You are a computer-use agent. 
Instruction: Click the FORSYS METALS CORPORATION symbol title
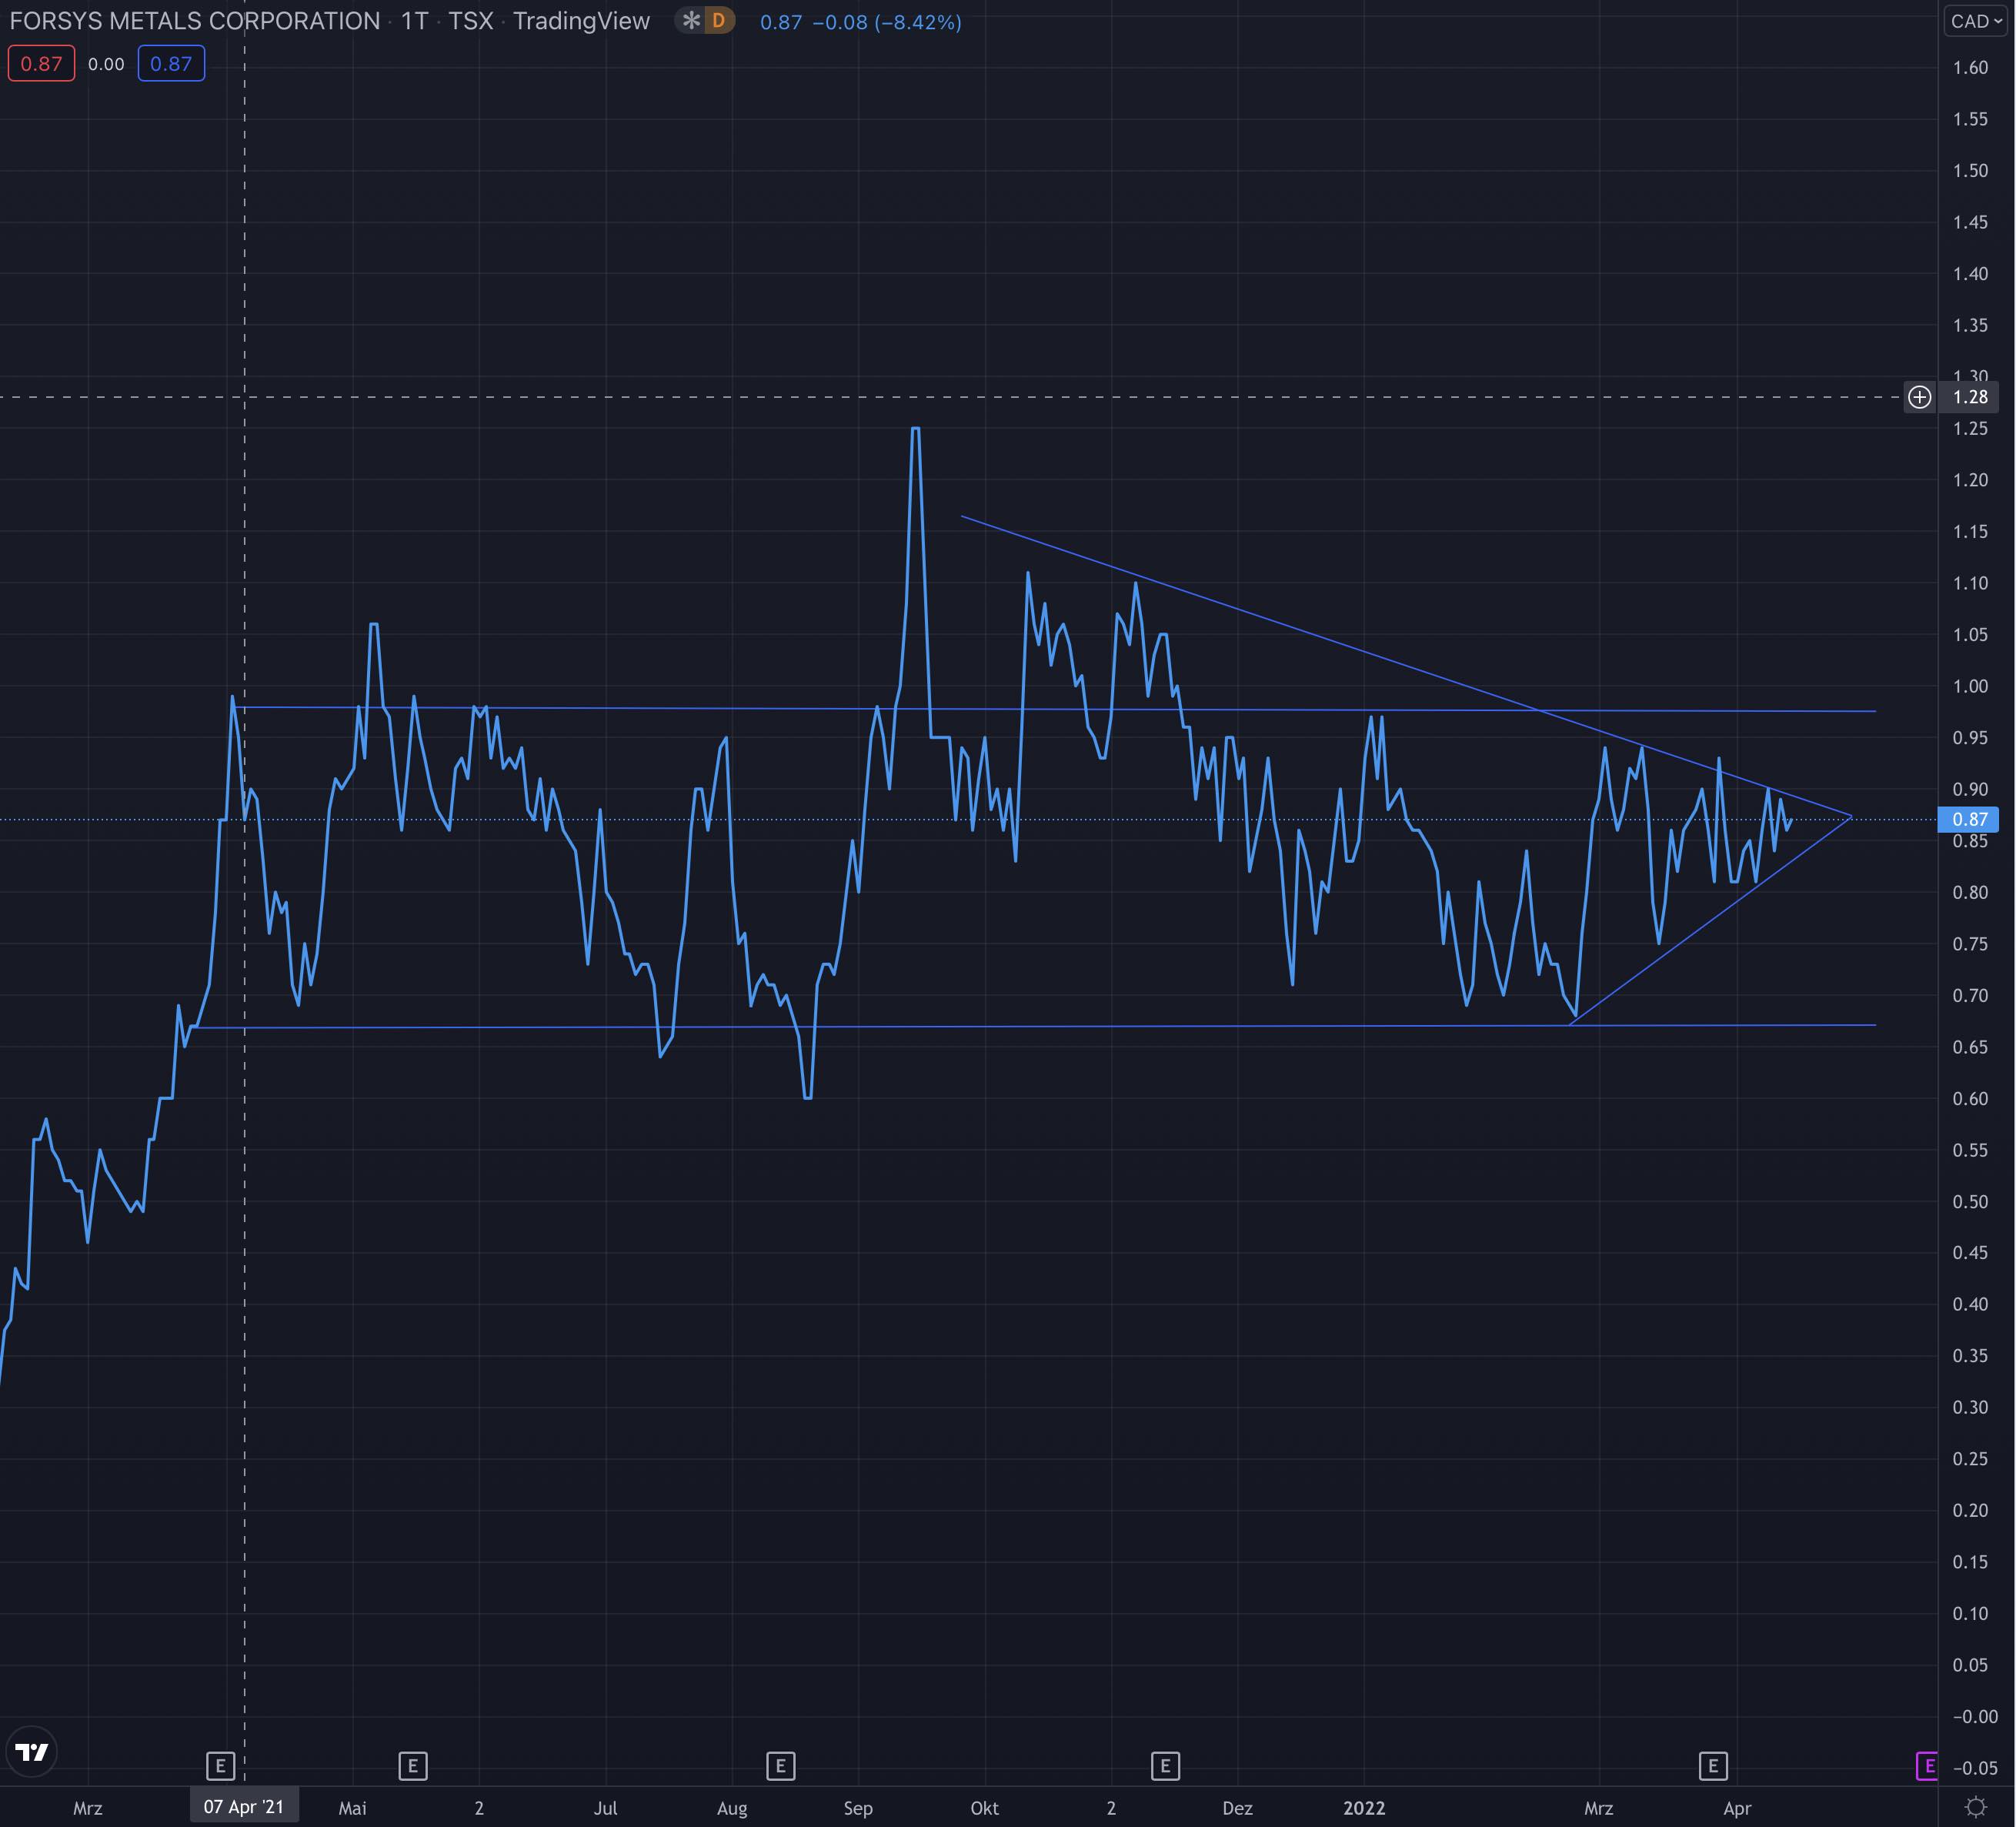(195, 21)
